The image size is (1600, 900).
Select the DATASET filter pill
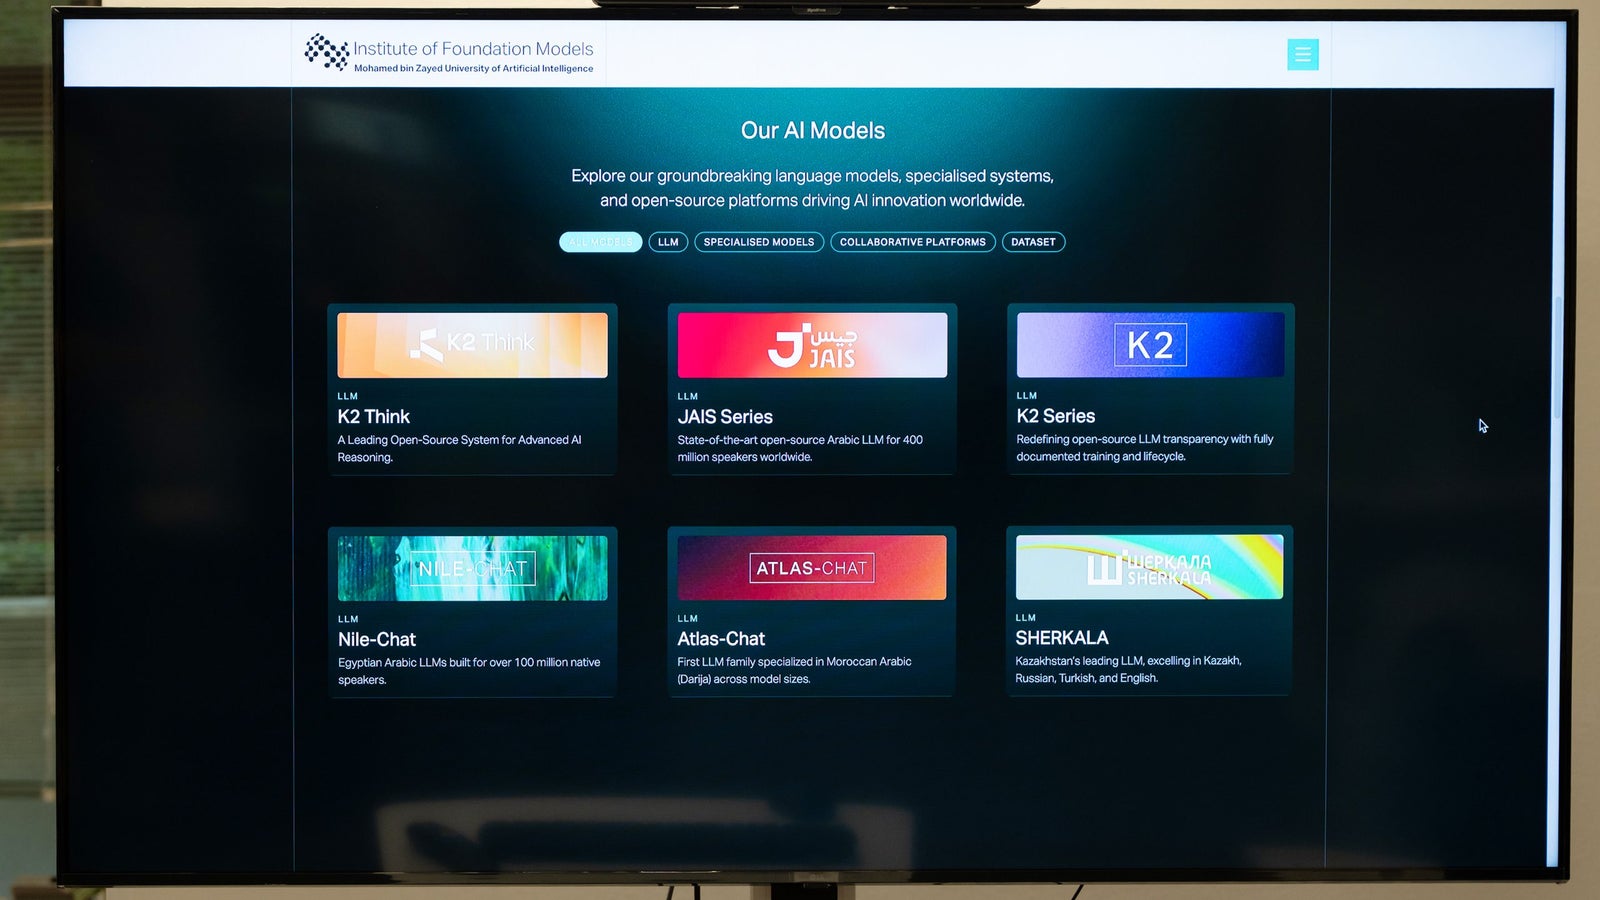tap(1034, 242)
